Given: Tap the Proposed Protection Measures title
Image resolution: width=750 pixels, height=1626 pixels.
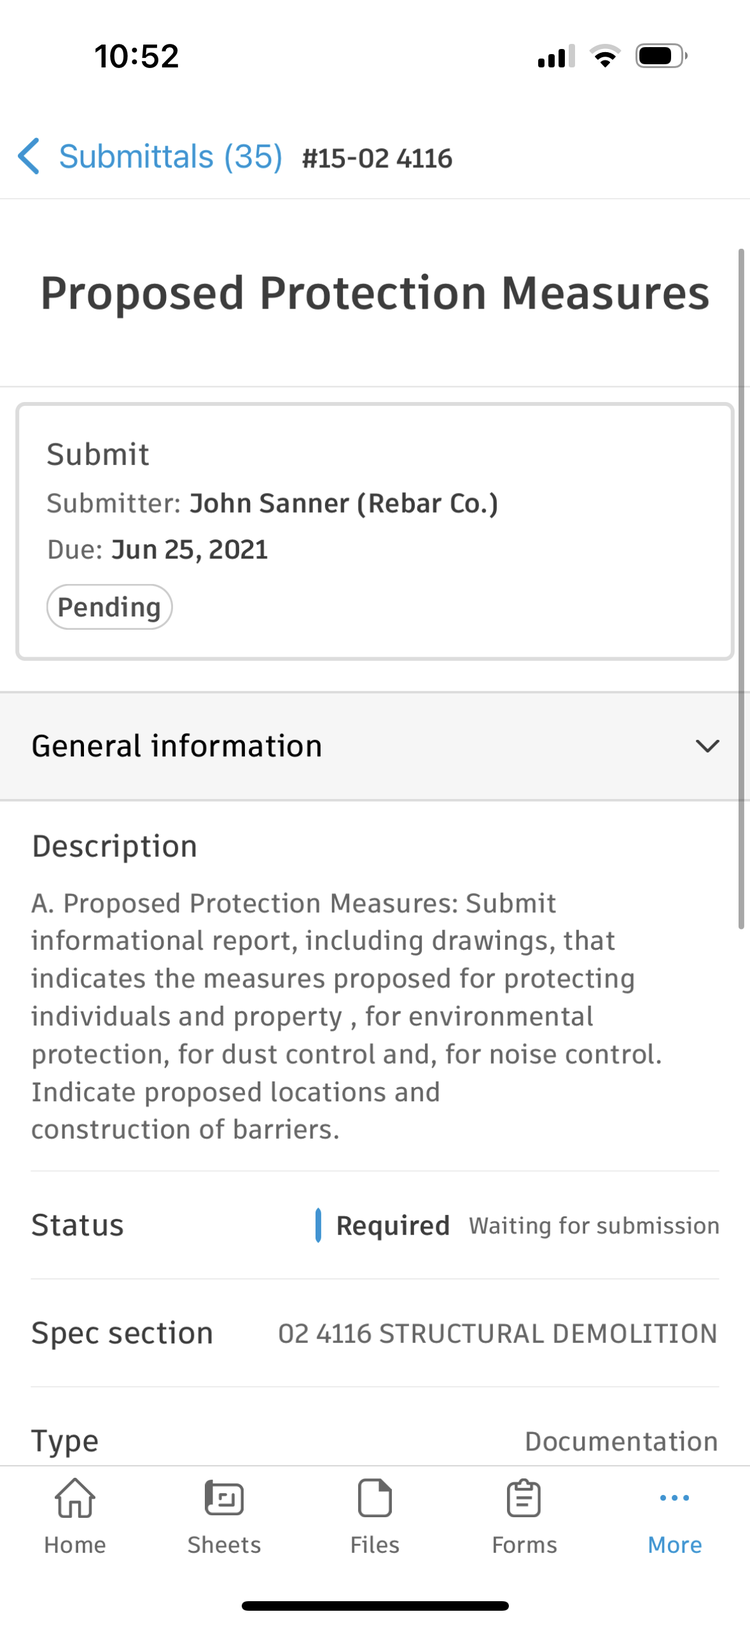Looking at the screenshot, I should pyautogui.click(x=375, y=294).
